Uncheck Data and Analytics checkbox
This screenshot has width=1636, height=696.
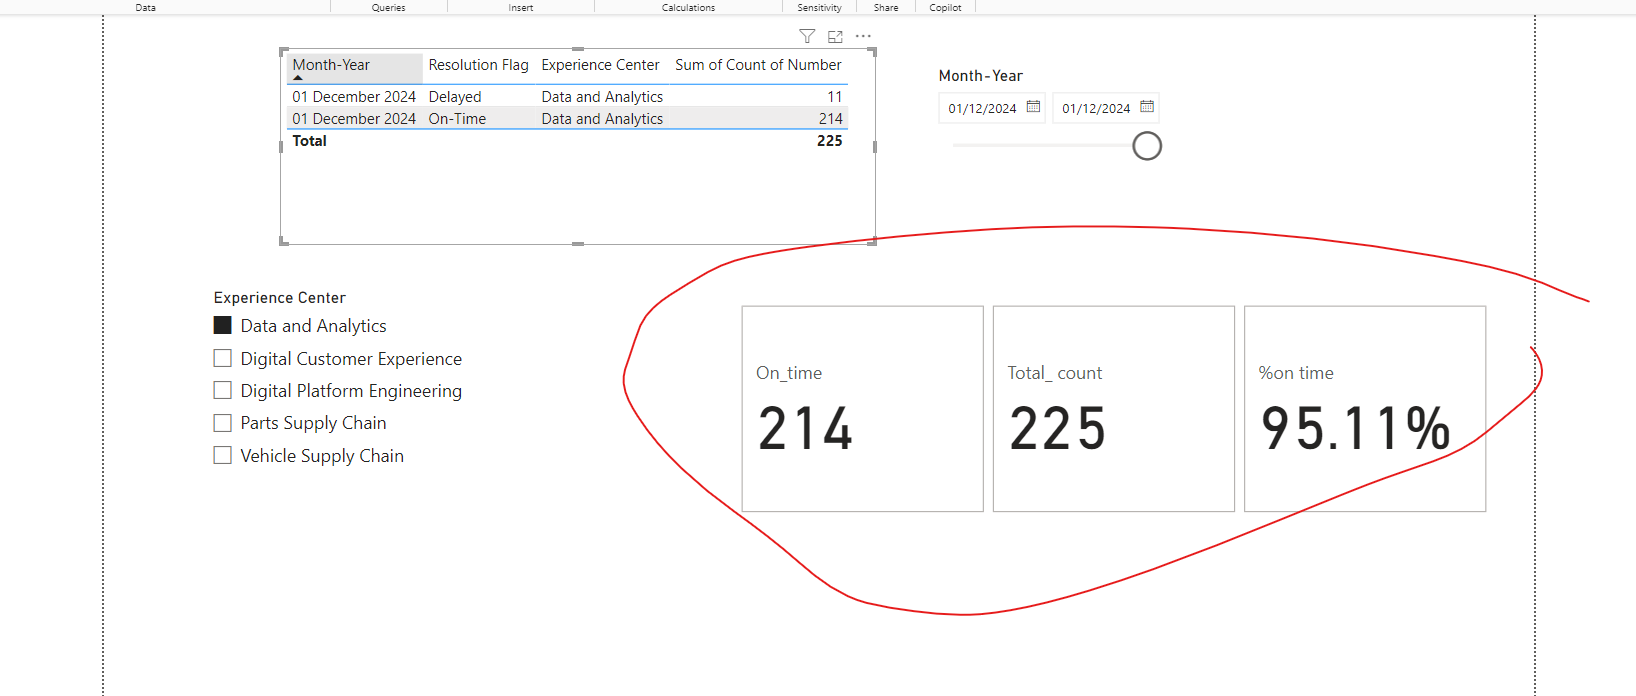coord(223,325)
